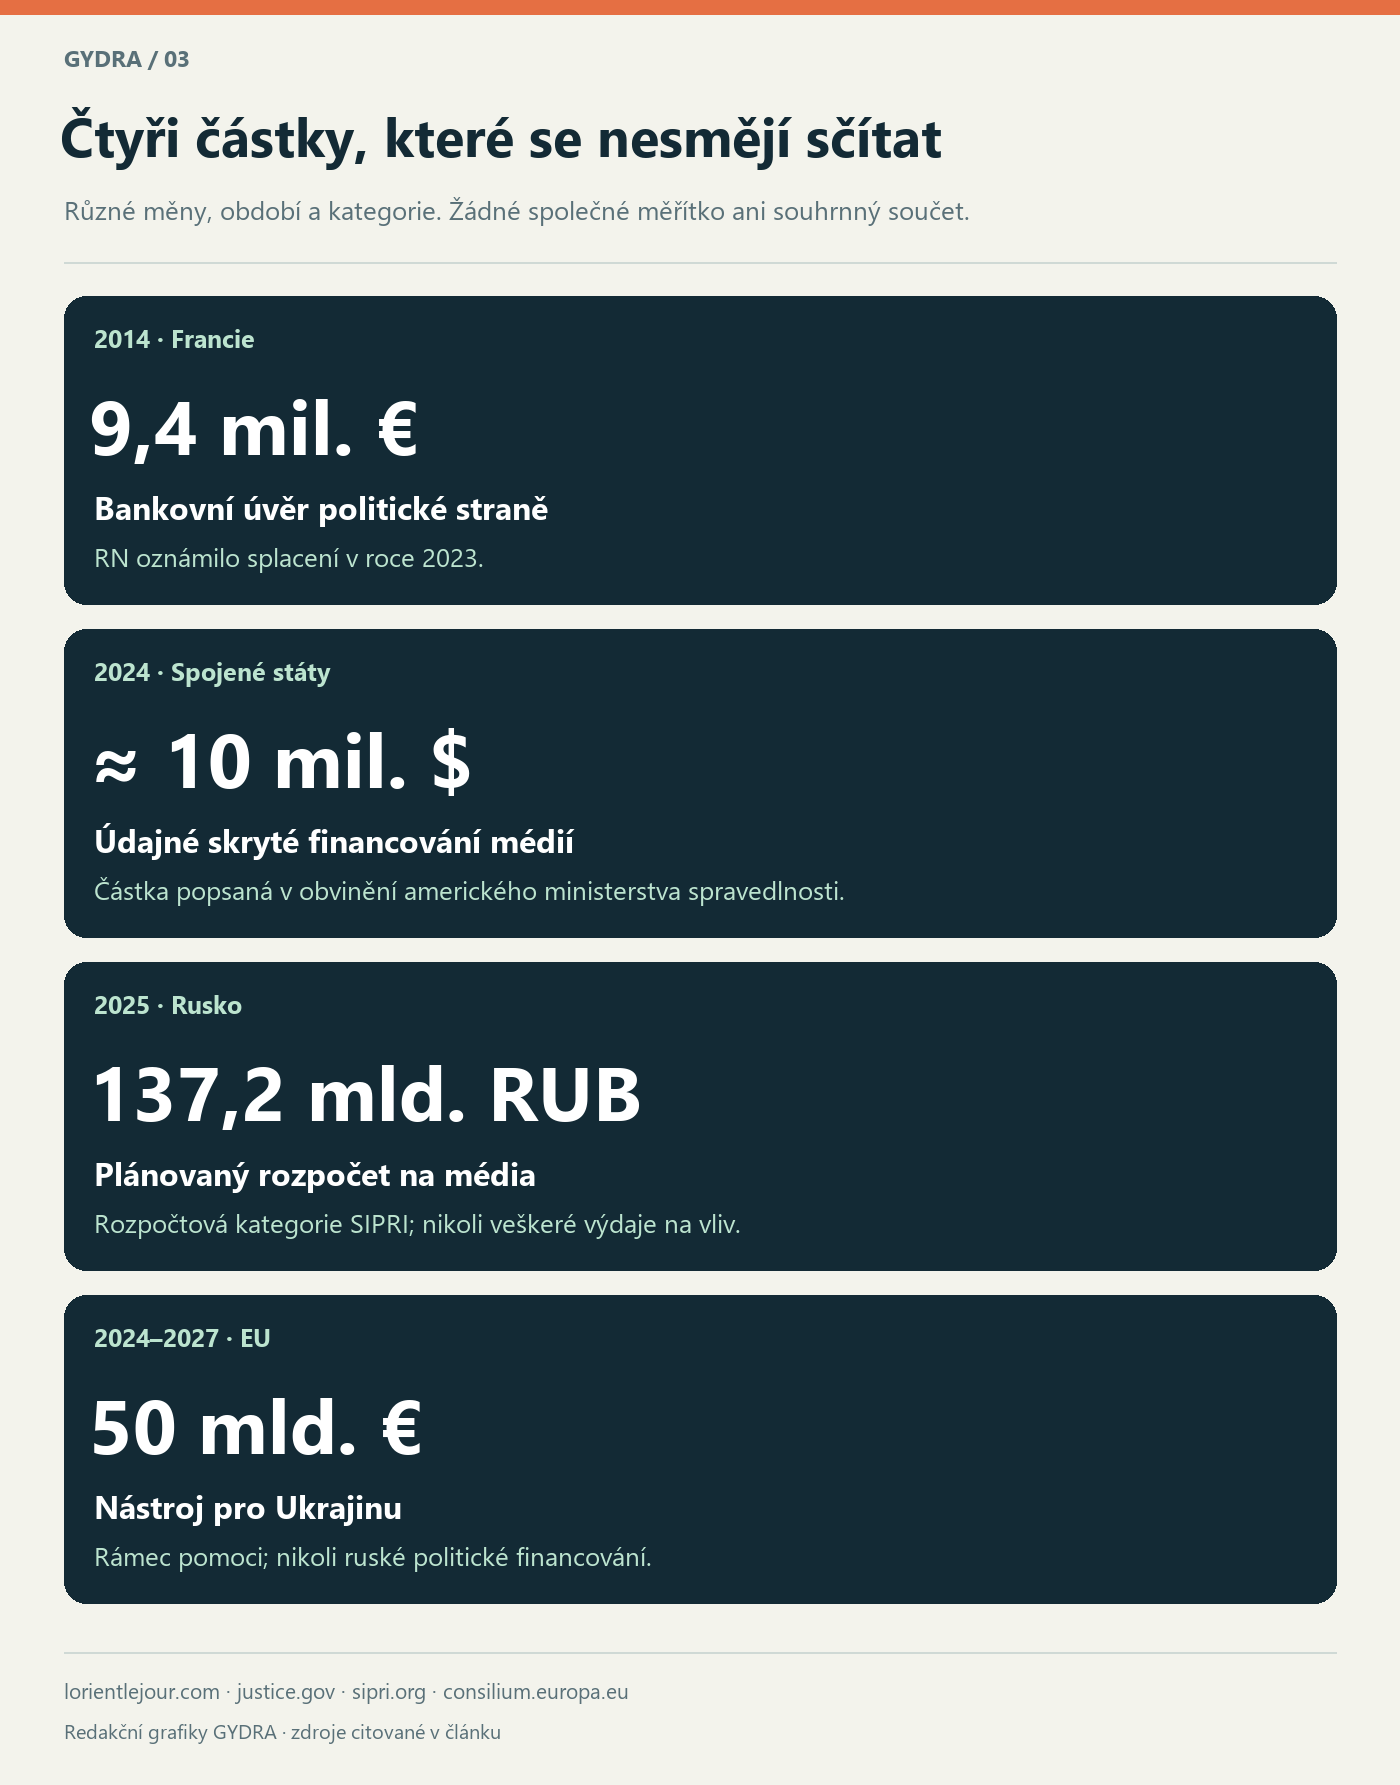Click Nástroj pro Ukrajinu heading
Image resolution: width=1400 pixels, height=1785 pixels.
[x=248, y=1508]
